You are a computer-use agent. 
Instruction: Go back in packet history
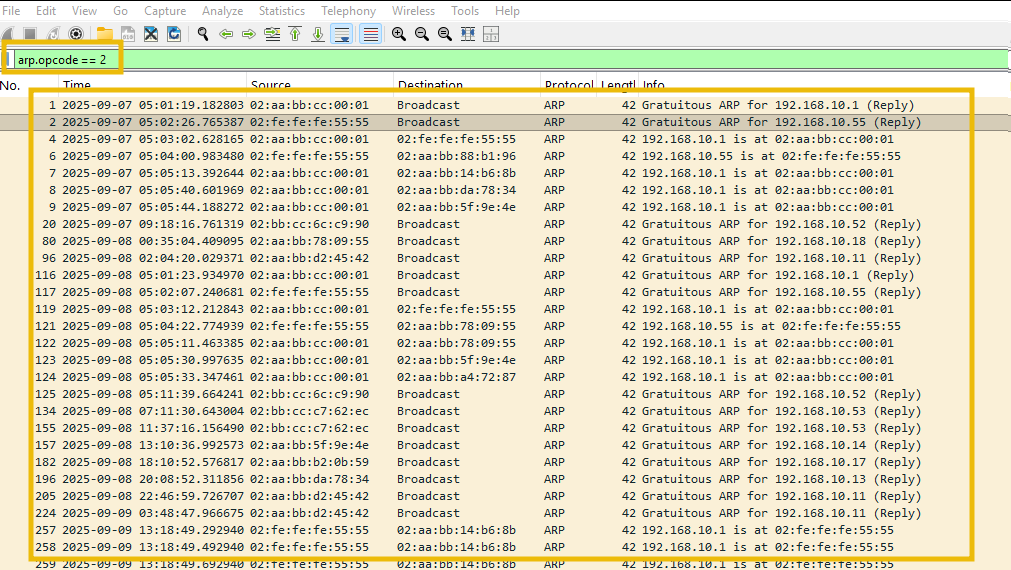click(x=226, y=34)
